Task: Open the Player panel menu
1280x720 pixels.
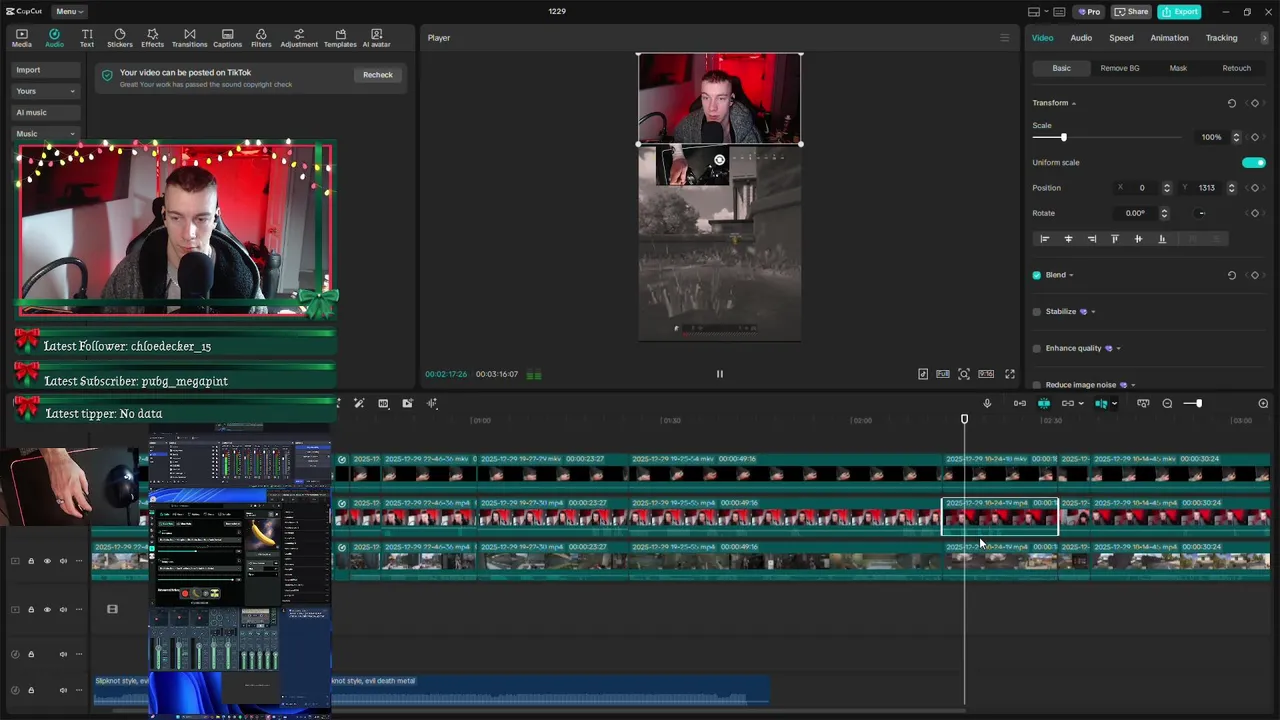Action: pos(1005,38)
